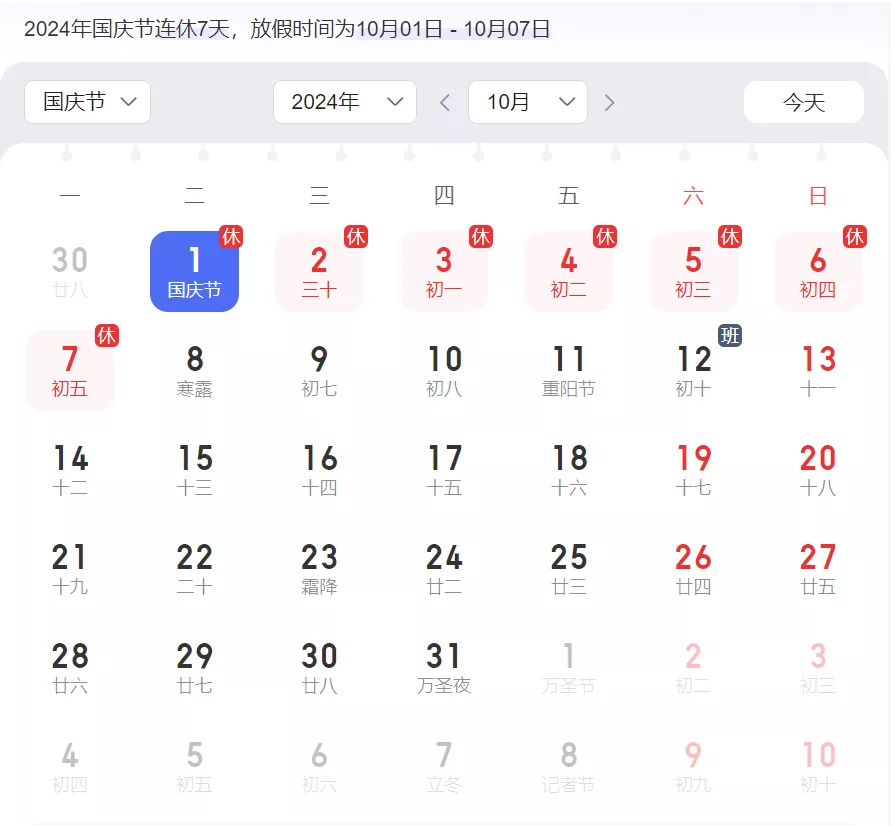This screenshot has width=891, height=826.
Task: Select October 11 重阳节 date
Action: 568,371
